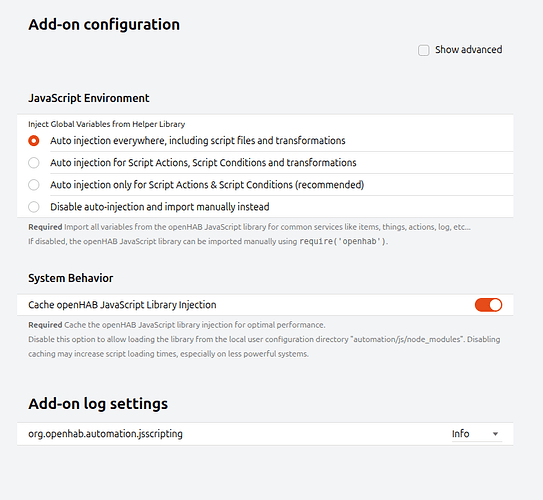Click the dropdown arrow next to Info

(x=495, y=434)
